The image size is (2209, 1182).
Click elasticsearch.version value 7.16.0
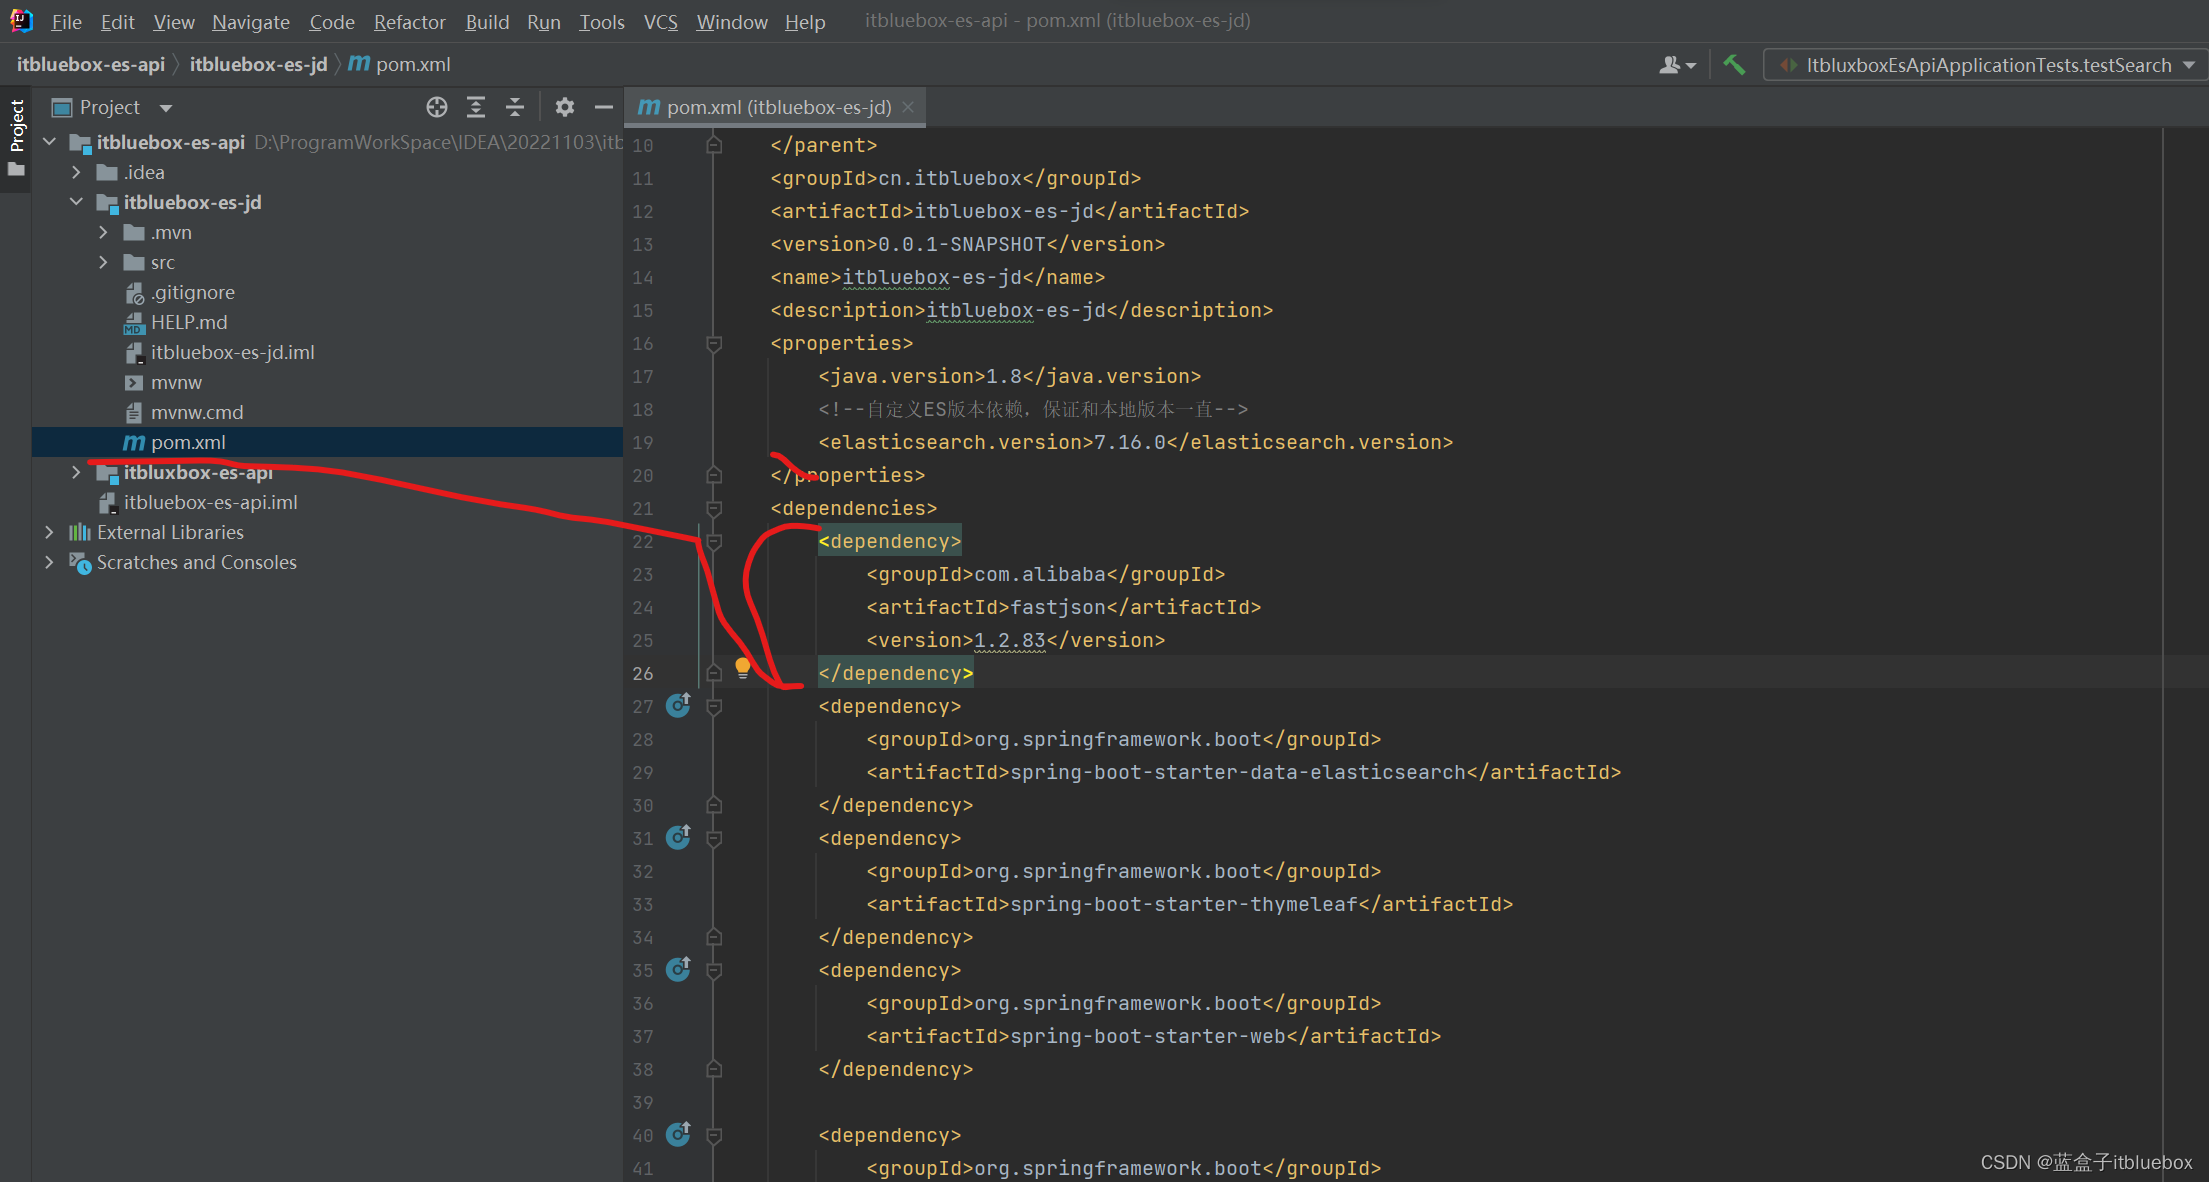tap(1130, 442)
